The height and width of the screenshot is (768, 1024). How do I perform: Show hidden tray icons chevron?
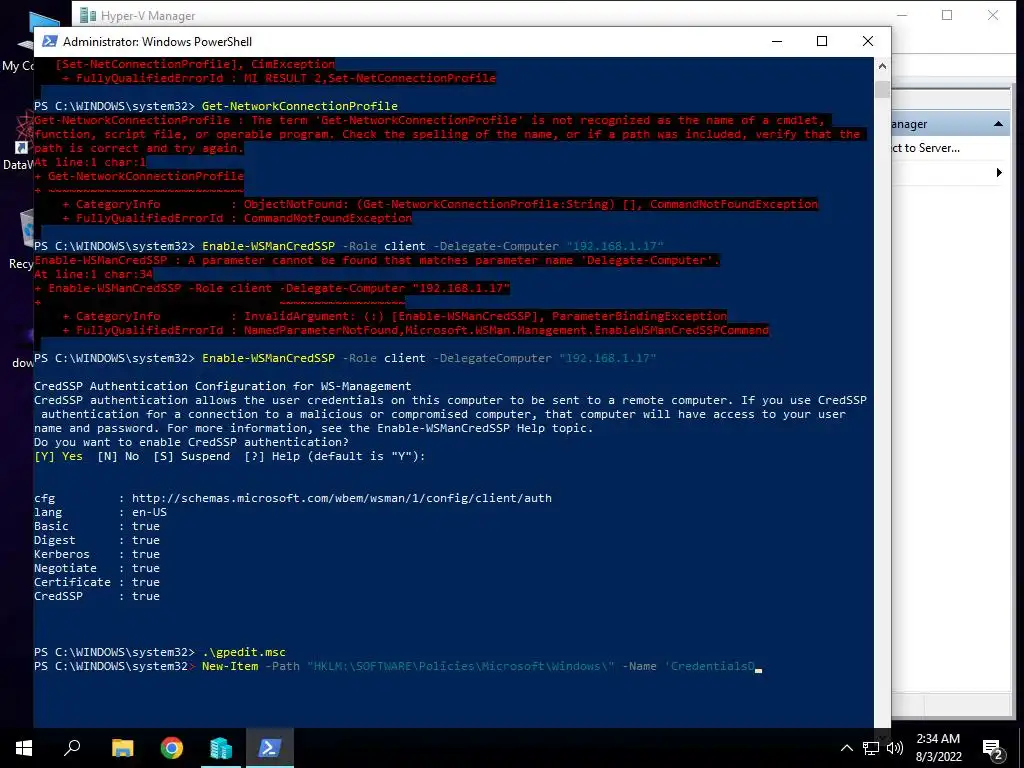pyautogui.click(x=846, y=748)
